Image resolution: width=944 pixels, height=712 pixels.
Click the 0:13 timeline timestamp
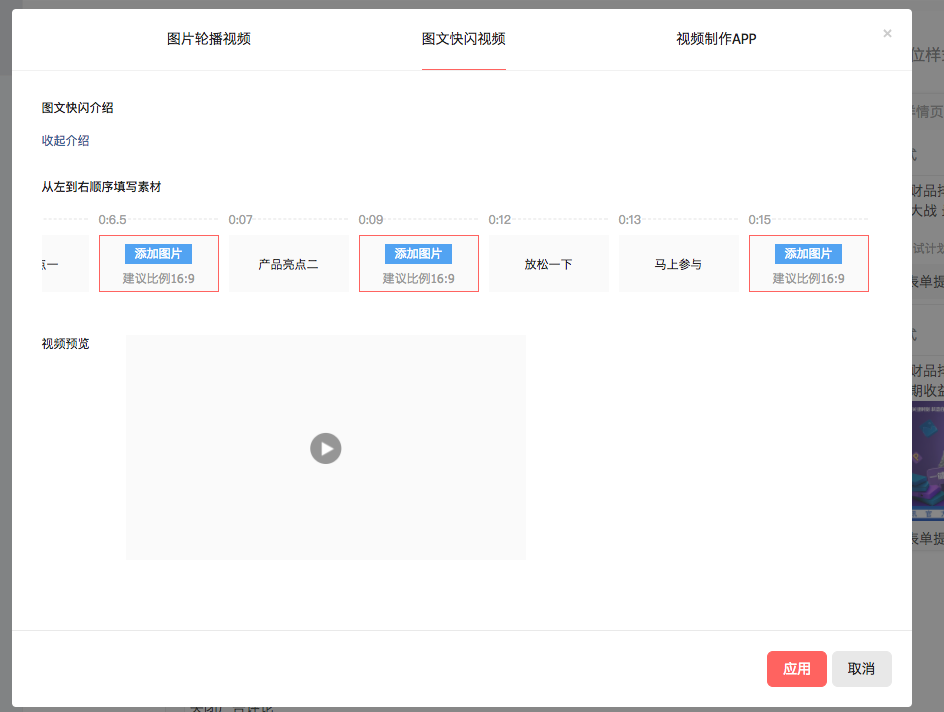(x=630, y=220)
